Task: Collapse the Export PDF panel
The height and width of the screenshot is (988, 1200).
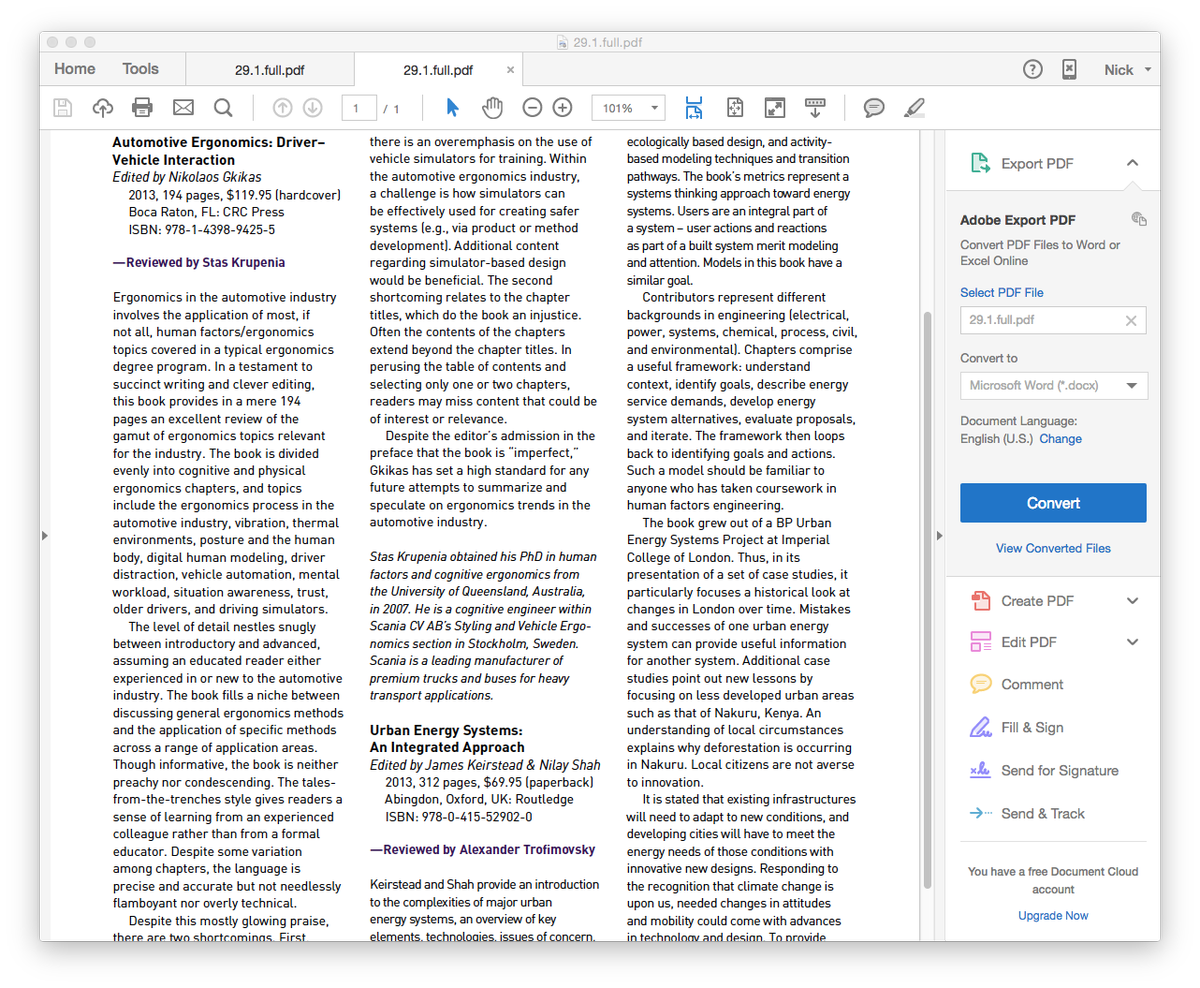Action: 1132,163
